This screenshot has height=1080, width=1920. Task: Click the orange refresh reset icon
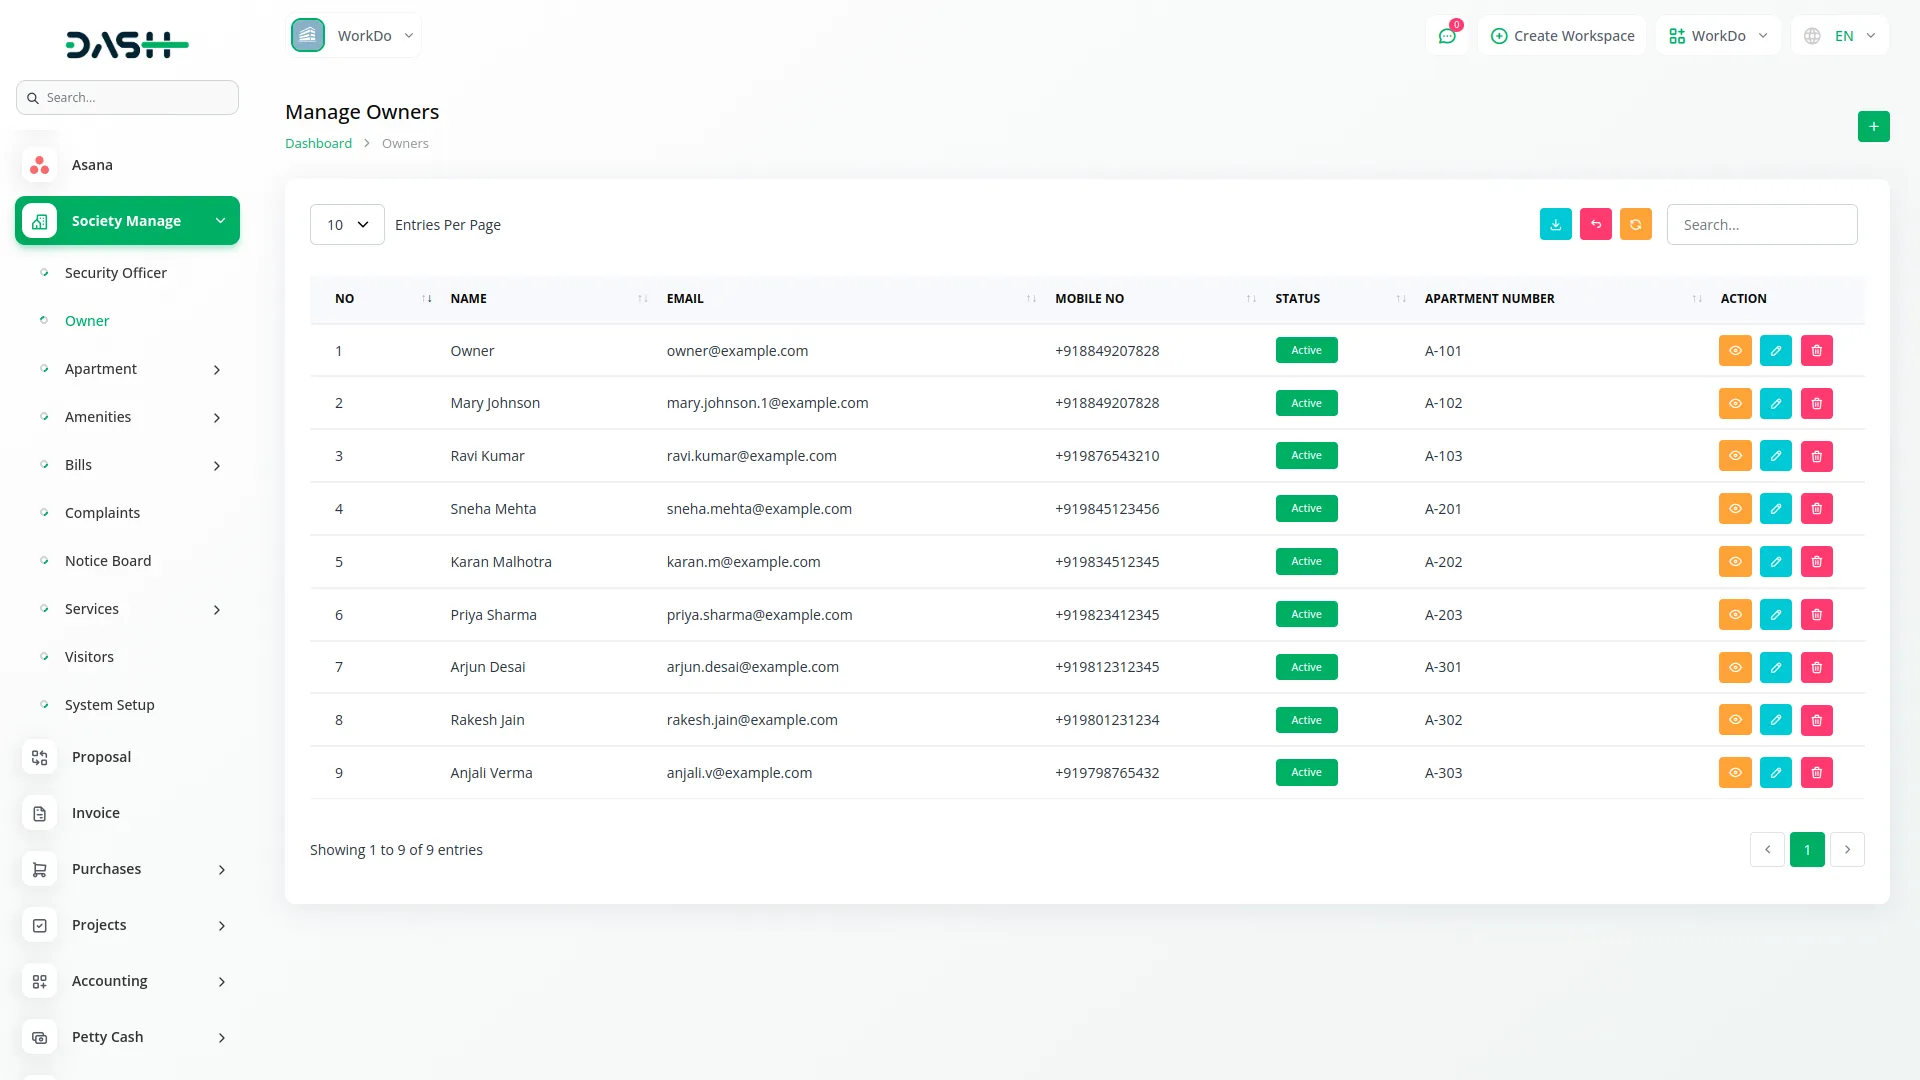[x=1635, y=225]
